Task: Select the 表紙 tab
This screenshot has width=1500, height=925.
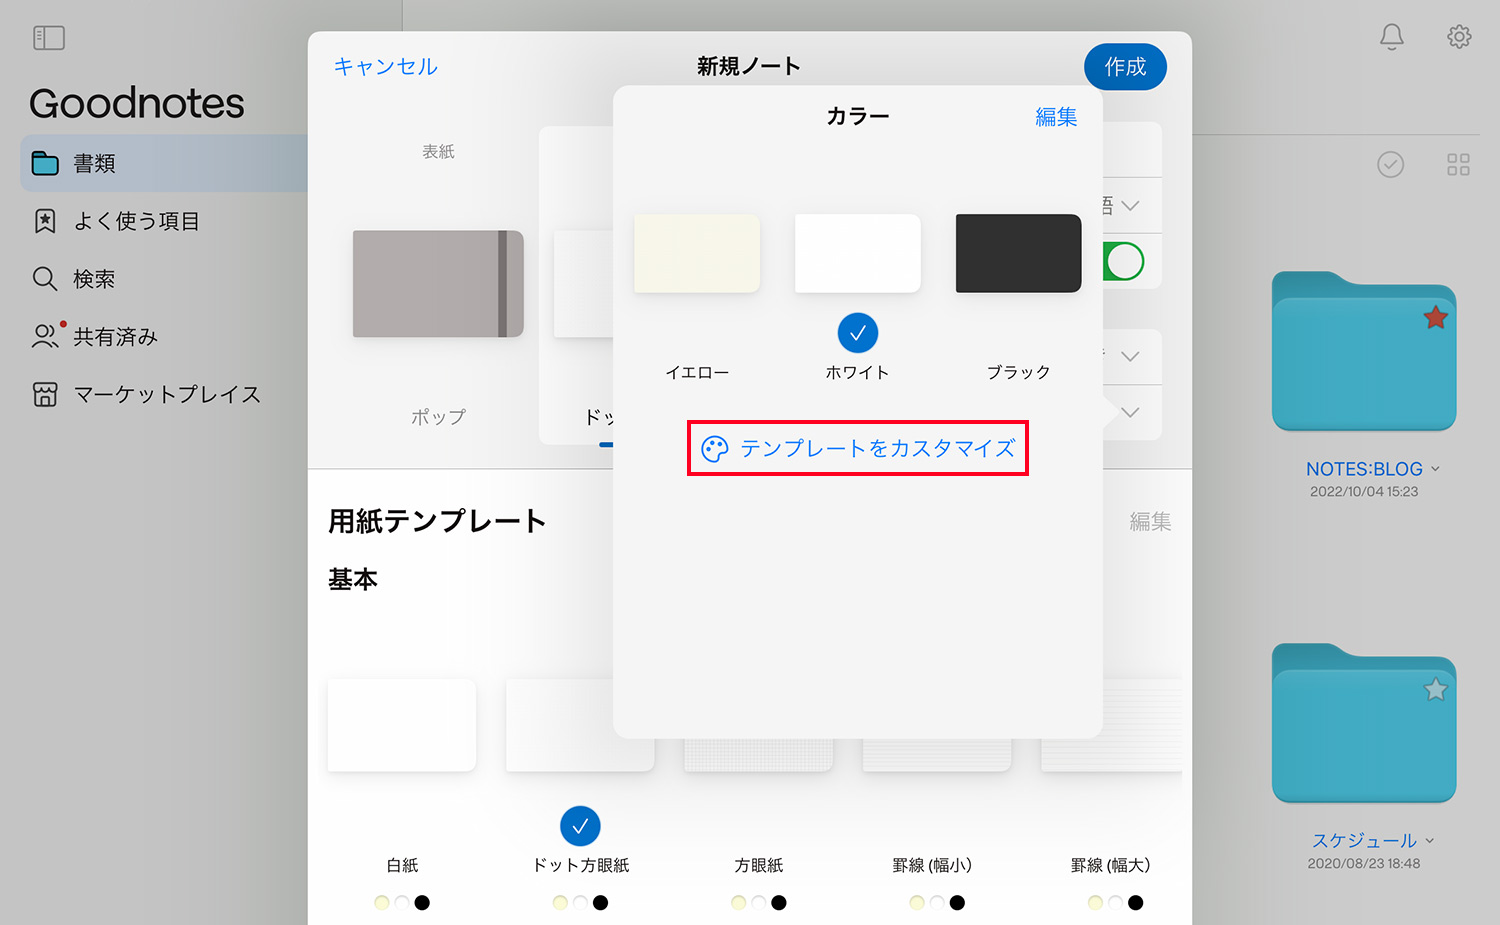Action: click(x=438, y=152)
